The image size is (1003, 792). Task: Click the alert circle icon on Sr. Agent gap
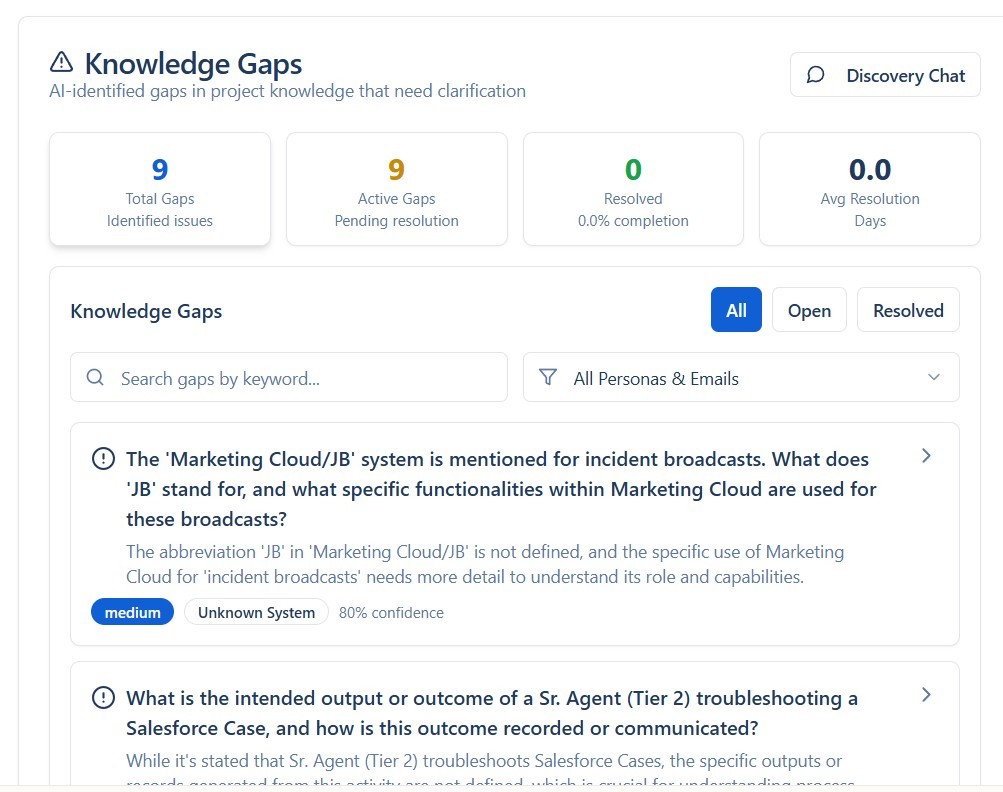pos(103,697)
